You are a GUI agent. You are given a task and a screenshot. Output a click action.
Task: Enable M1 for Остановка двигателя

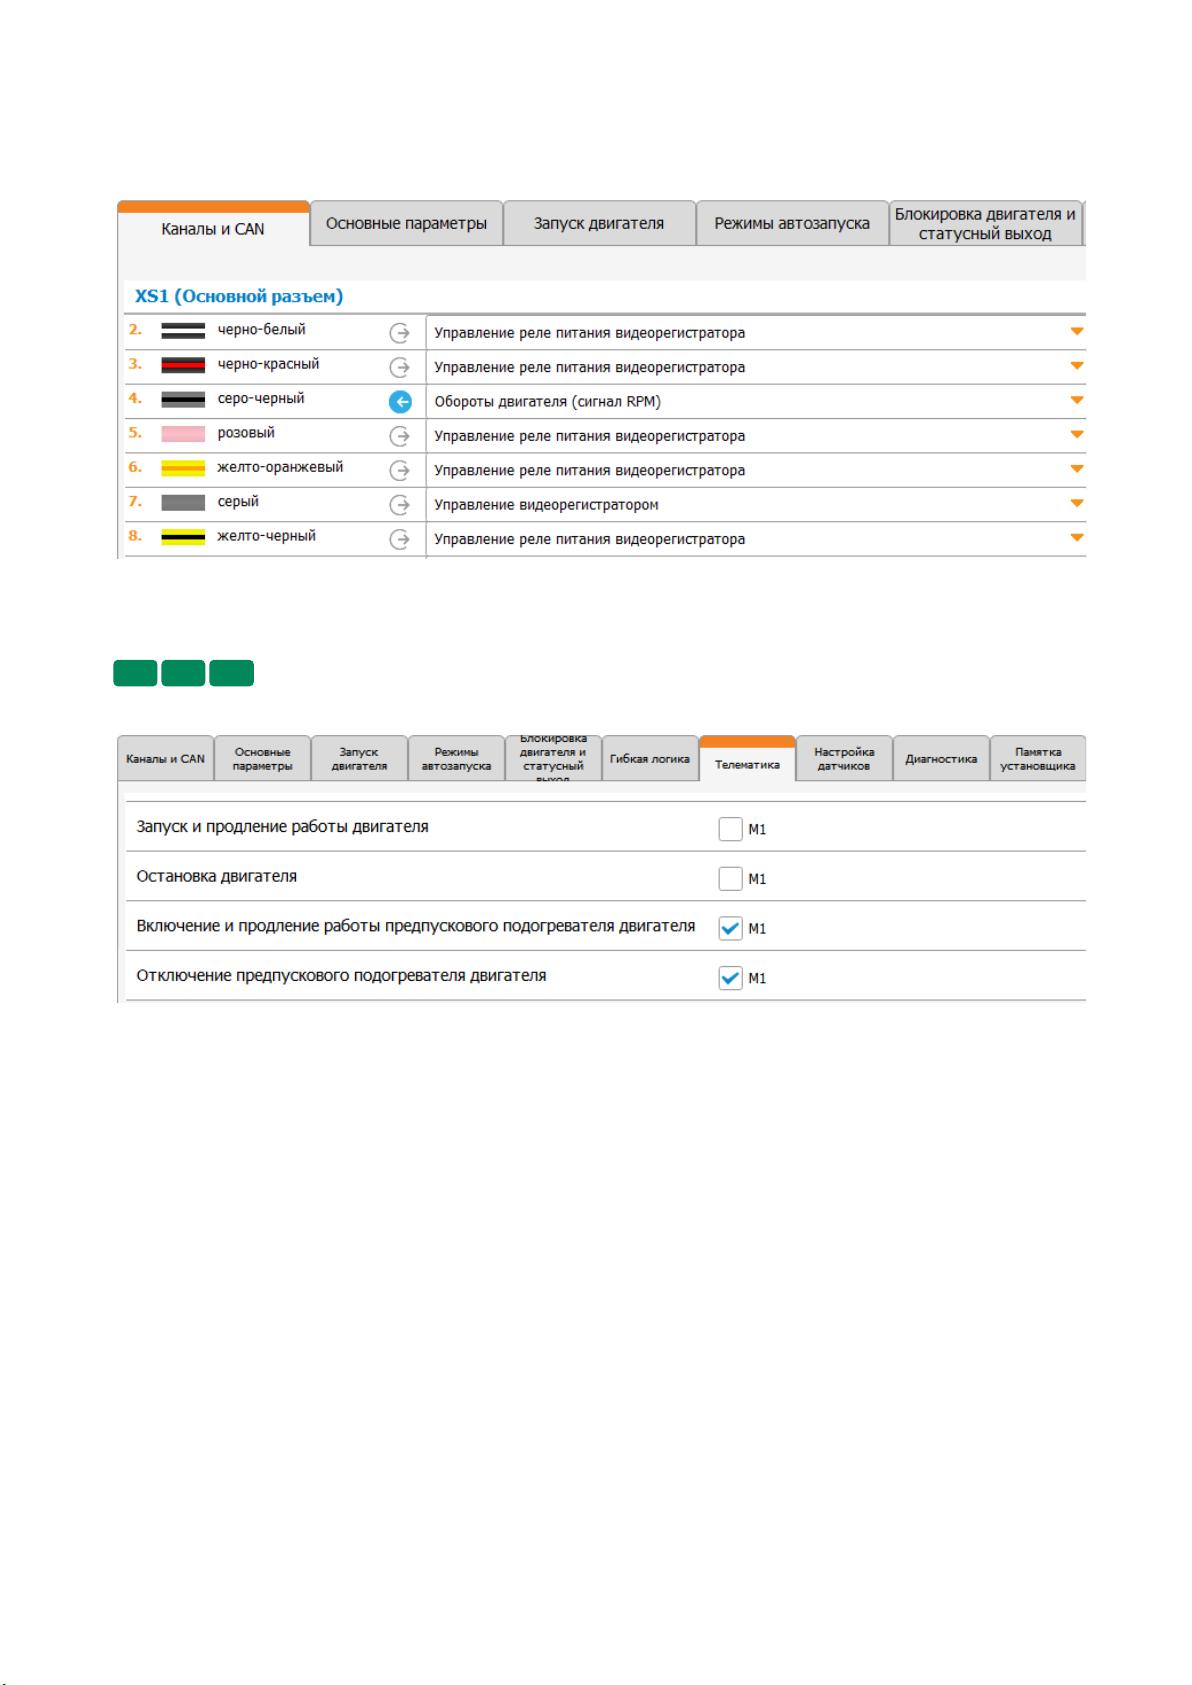coord(730,878)
